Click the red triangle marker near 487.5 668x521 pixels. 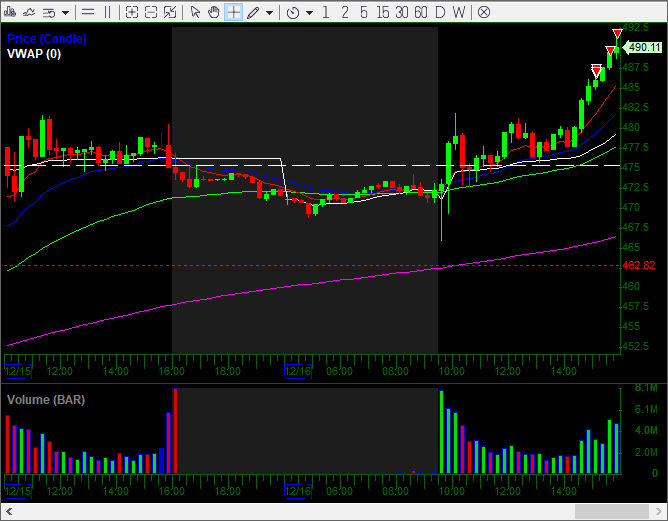596,71
